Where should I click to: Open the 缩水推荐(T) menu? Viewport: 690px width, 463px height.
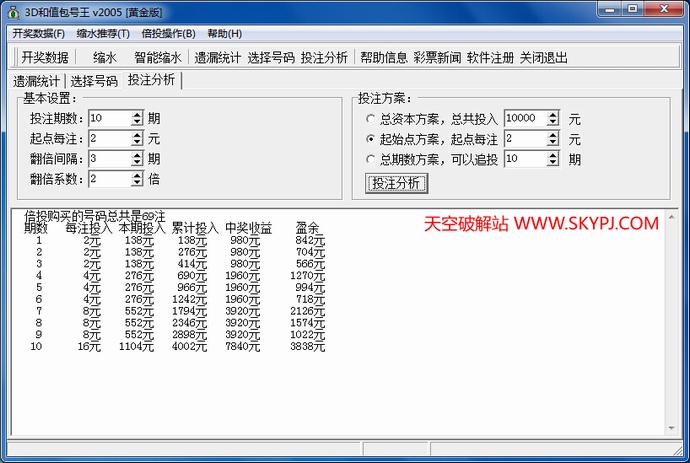tap(103, 34)
